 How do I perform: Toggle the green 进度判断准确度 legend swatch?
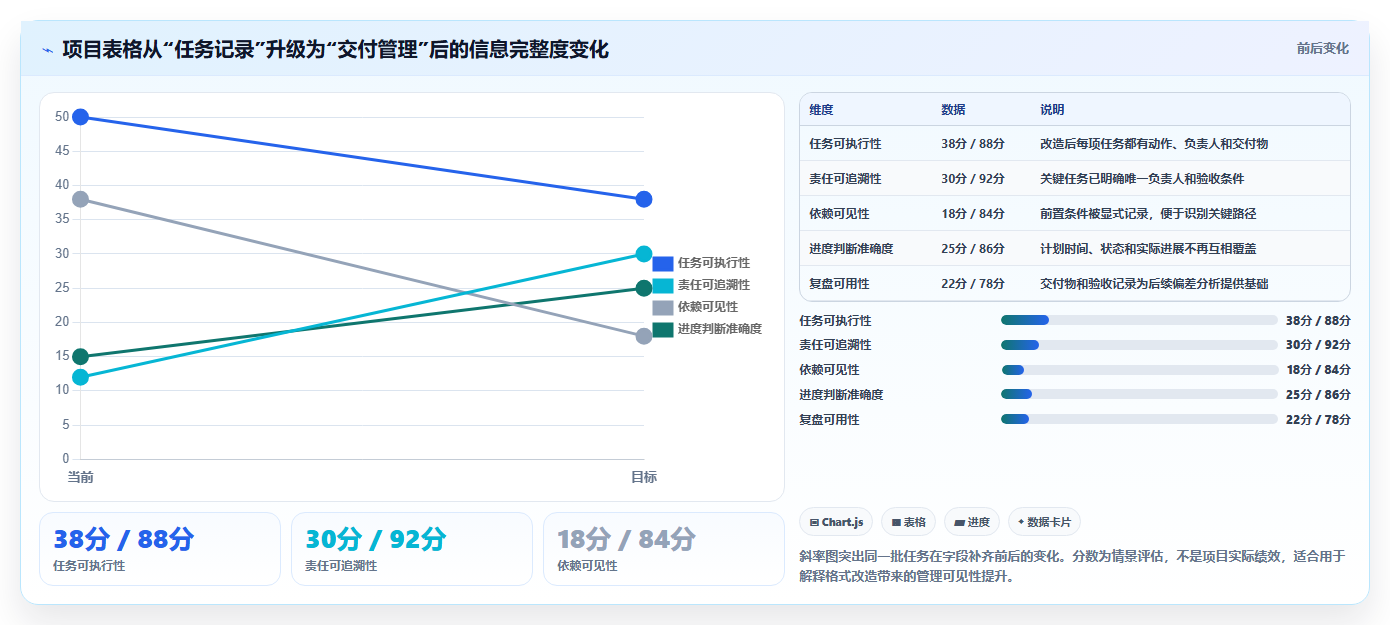coord(663,329)
